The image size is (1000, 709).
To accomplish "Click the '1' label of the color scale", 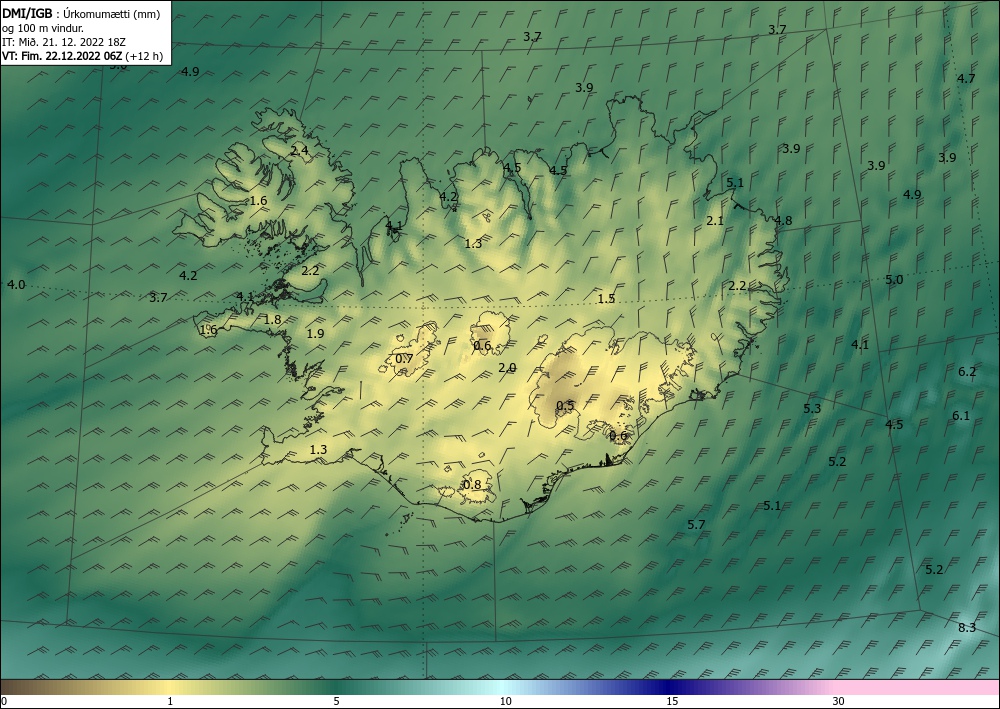I will tap(170, 701).
